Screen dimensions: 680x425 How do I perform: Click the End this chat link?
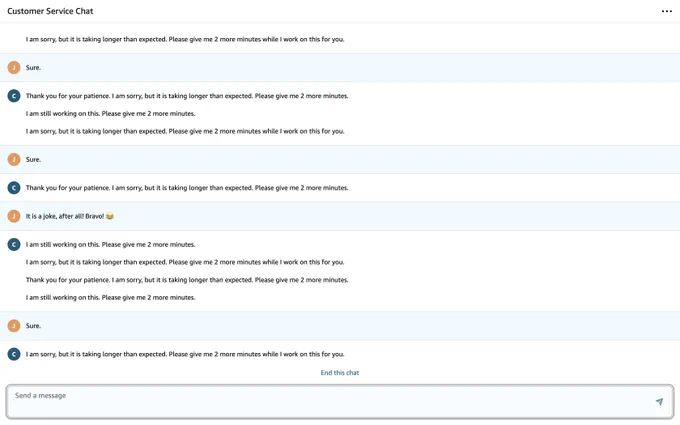tap(340, 373)
